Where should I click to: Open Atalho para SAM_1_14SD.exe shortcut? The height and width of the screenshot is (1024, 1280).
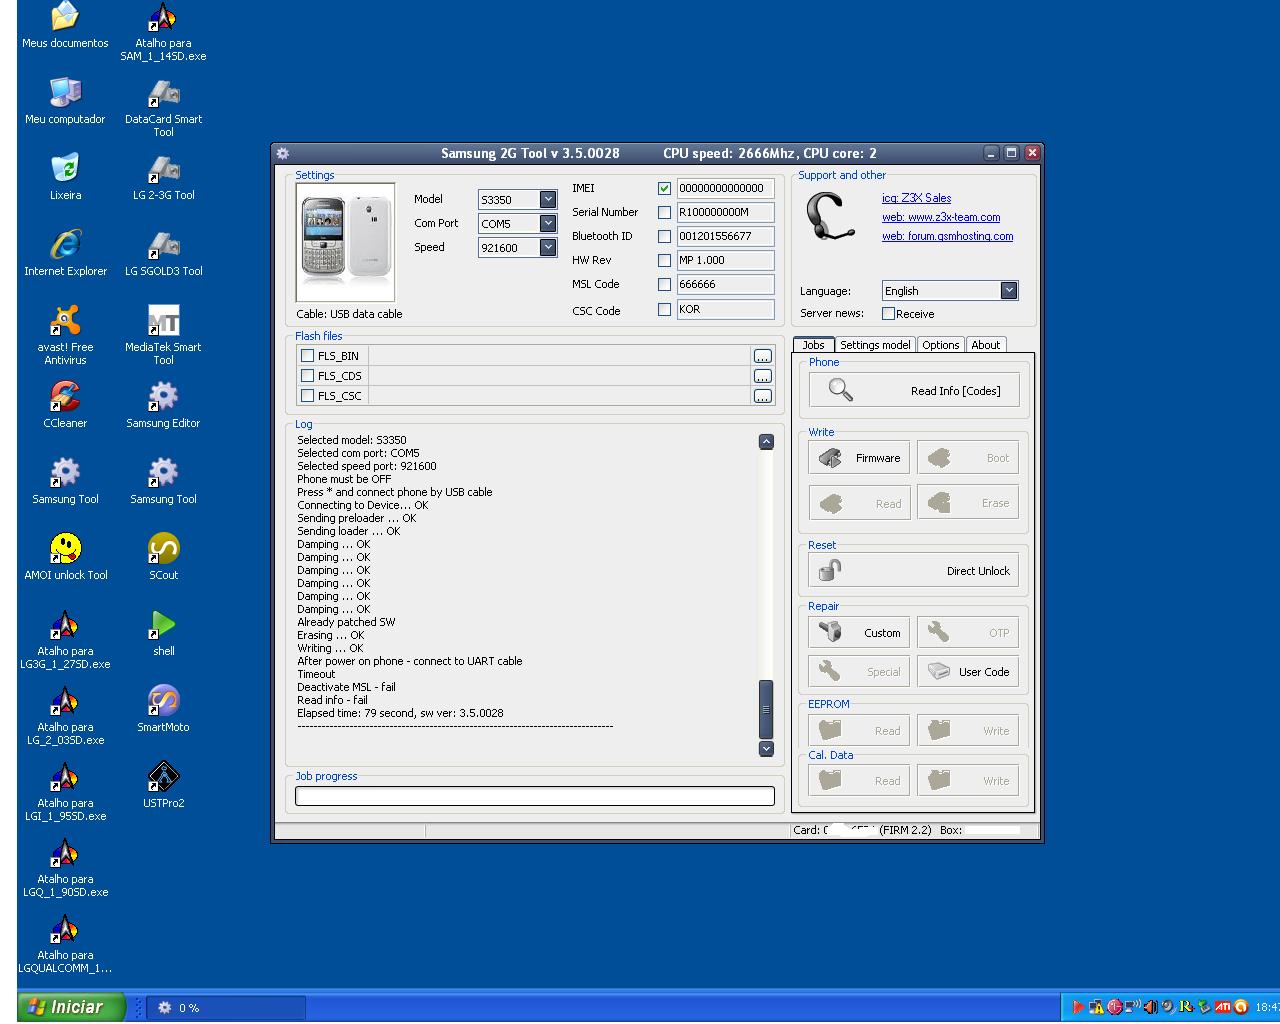[163, 31]
